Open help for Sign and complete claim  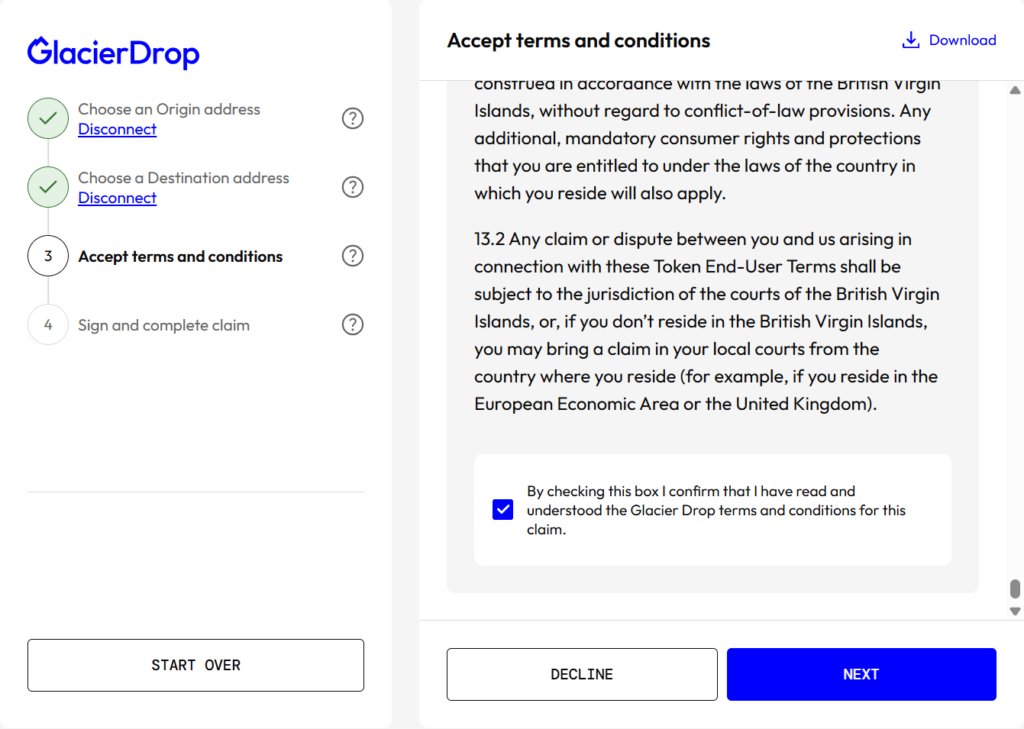[353, 325]
